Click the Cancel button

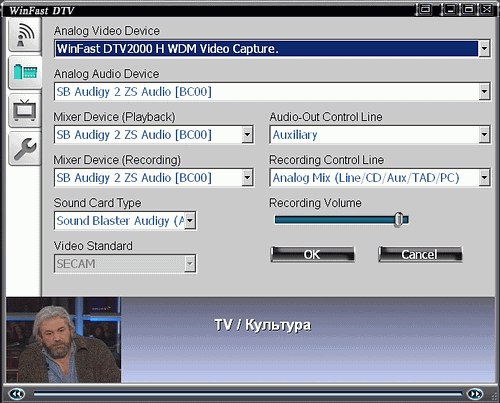tap(420, 254)
